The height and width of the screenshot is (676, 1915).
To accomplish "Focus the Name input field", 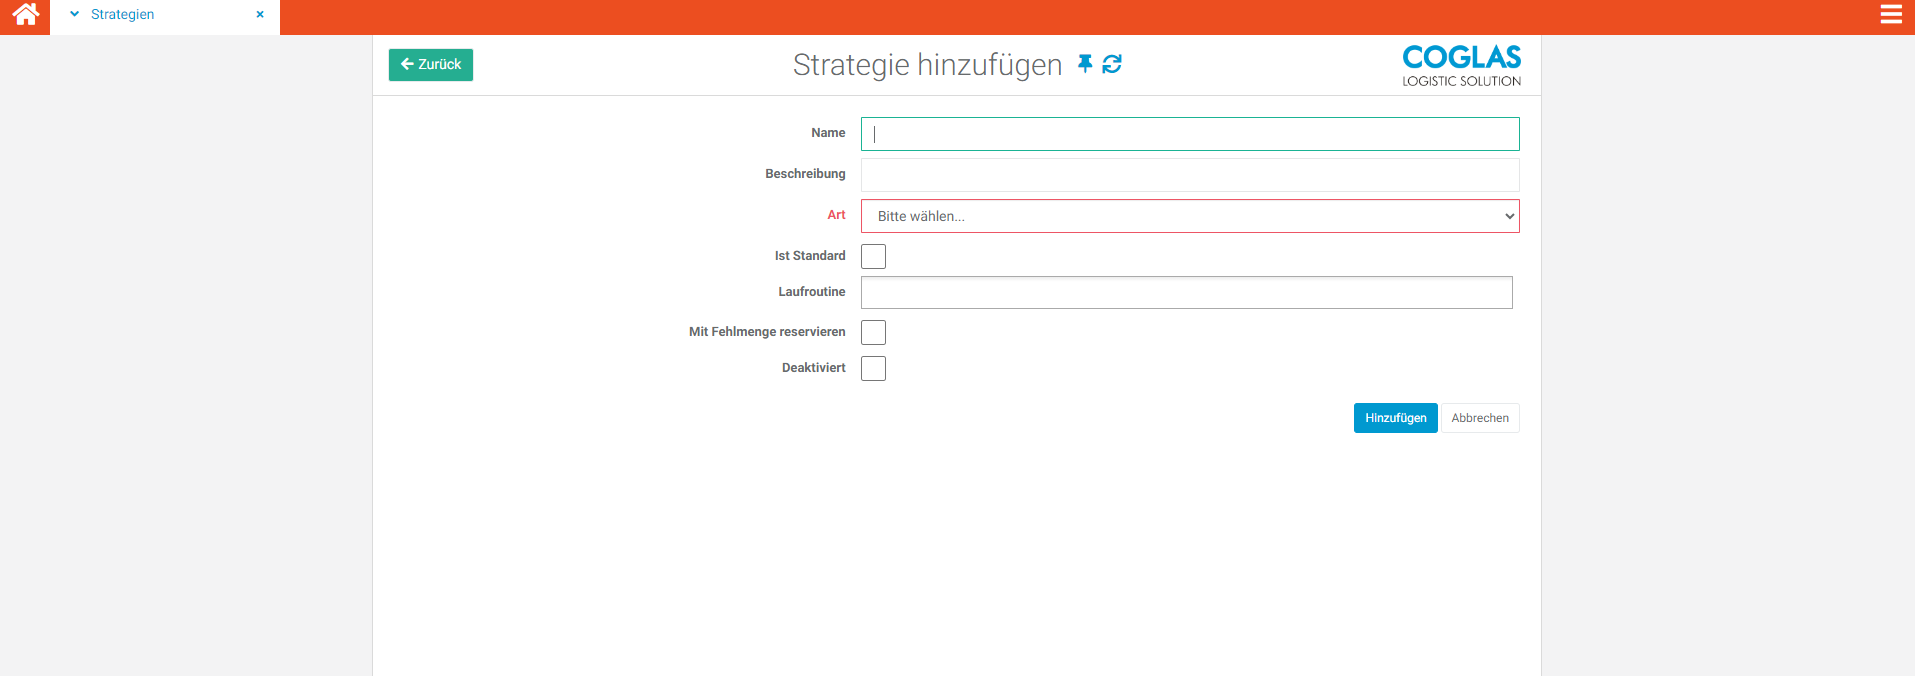I will [1190, 134].
